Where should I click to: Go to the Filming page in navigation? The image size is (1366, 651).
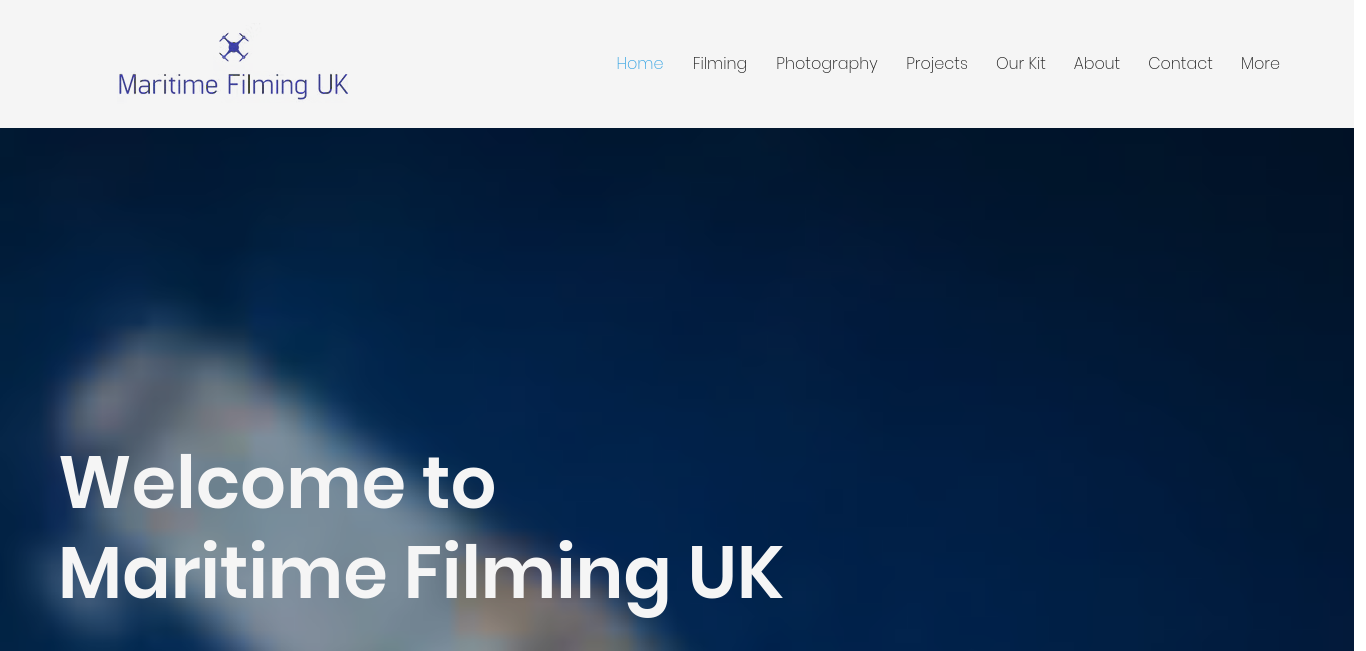(x=720, y=63)
